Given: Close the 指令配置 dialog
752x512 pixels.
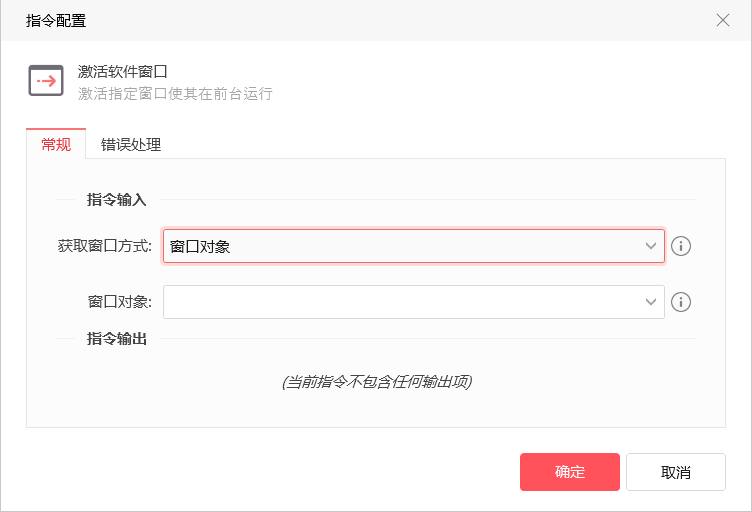Looking at the screenshot, I should pyautogui.click(x=723, y=20).
